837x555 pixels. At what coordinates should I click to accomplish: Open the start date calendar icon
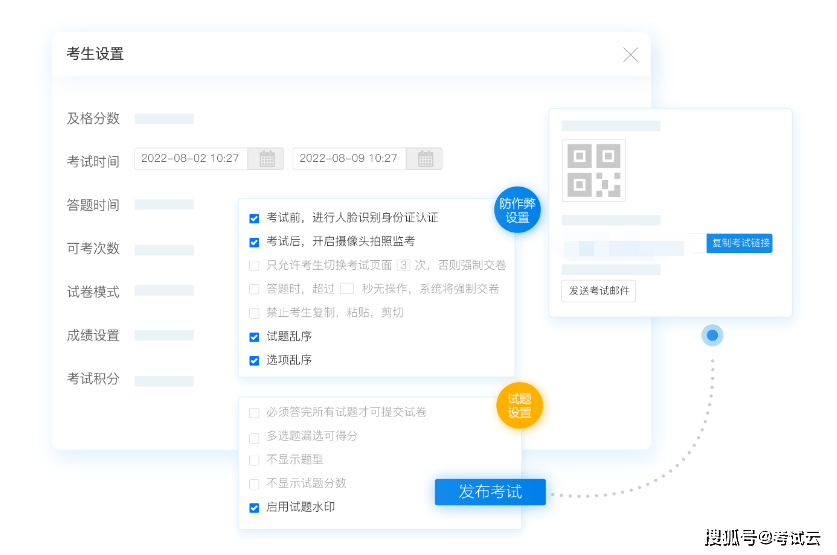[266, 158]
